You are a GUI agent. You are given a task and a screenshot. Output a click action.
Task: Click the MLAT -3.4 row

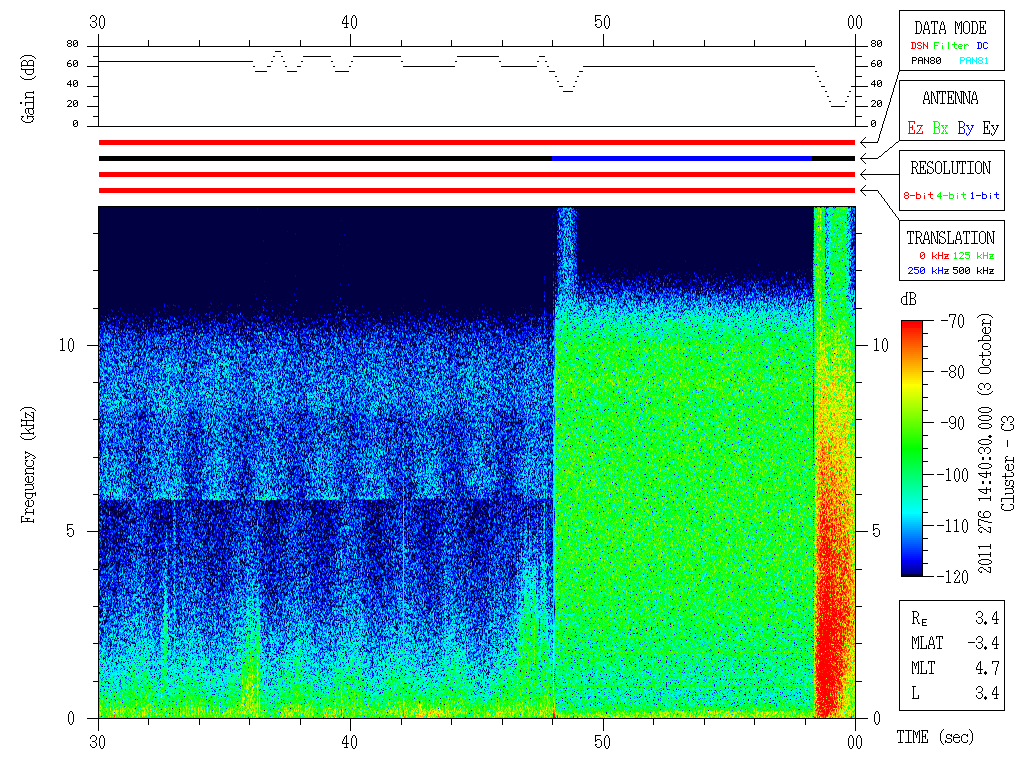click(x=955, y=643)
